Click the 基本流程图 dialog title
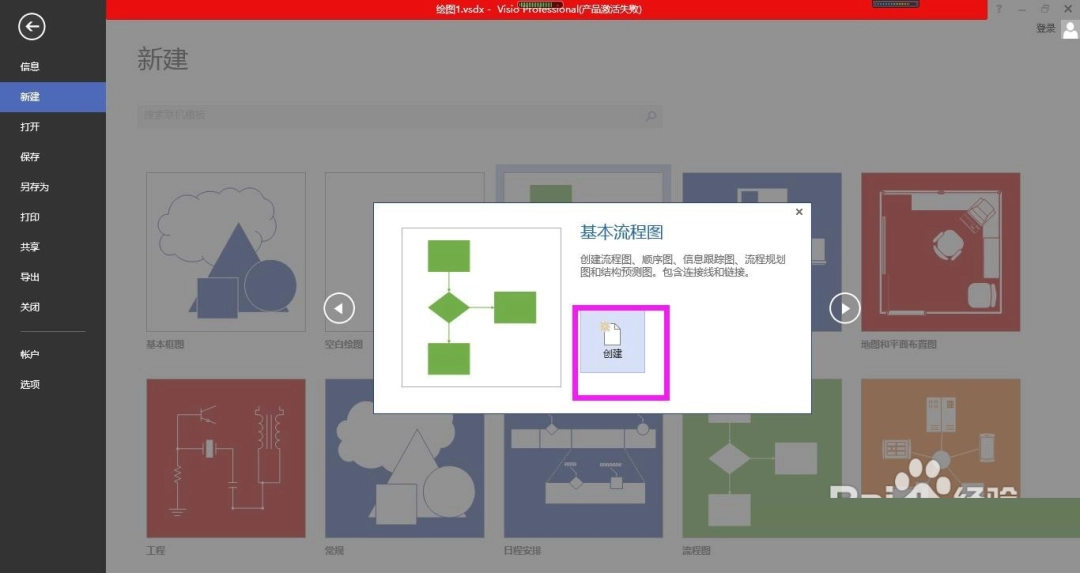This screenshot has width=1080, height=573. pos(621,232)
